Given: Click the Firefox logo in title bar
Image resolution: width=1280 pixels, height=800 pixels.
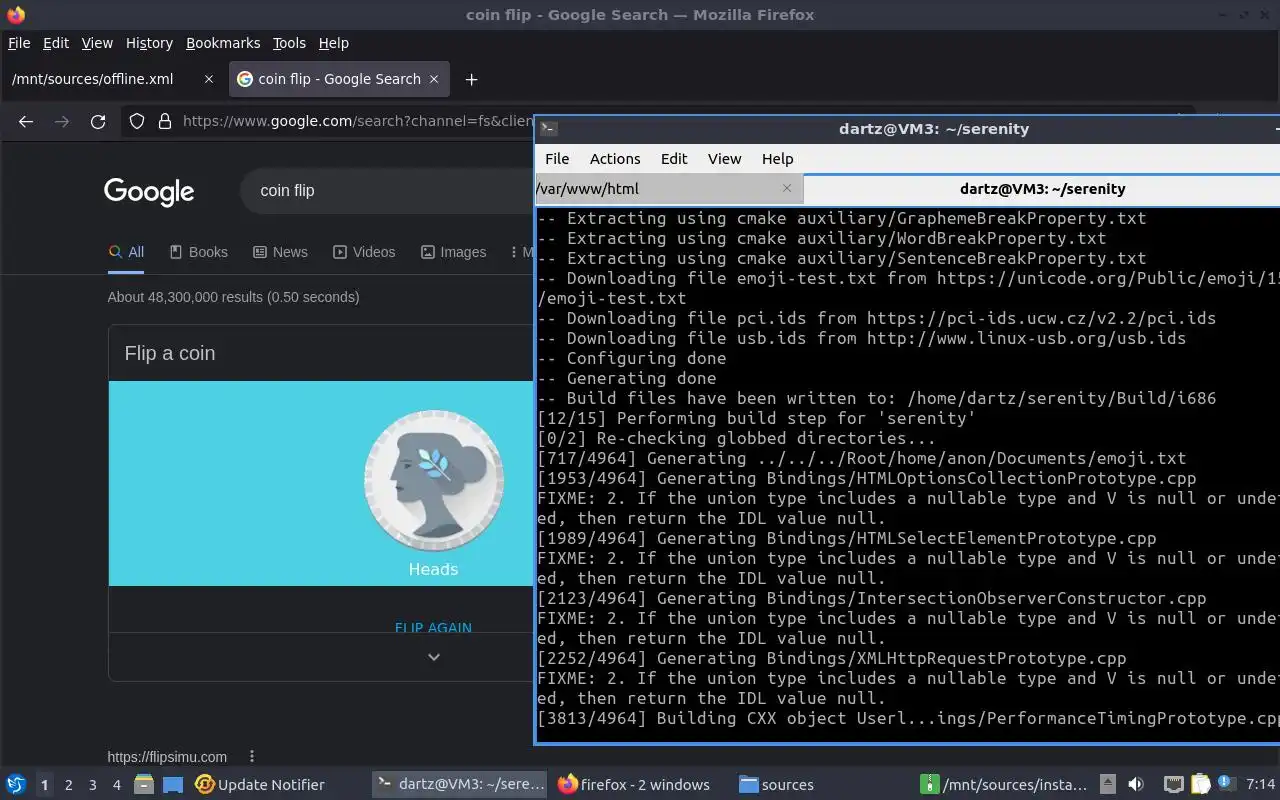Looking at the screenshot, I should coord(15,15).
